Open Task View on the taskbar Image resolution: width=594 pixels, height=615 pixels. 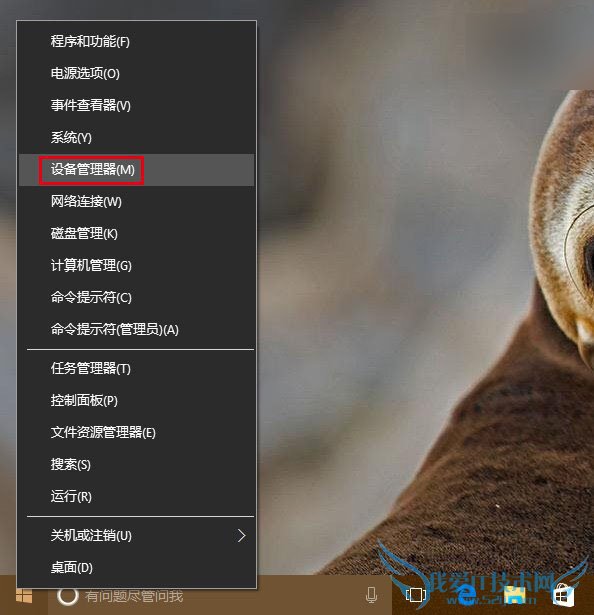[415, 595]
